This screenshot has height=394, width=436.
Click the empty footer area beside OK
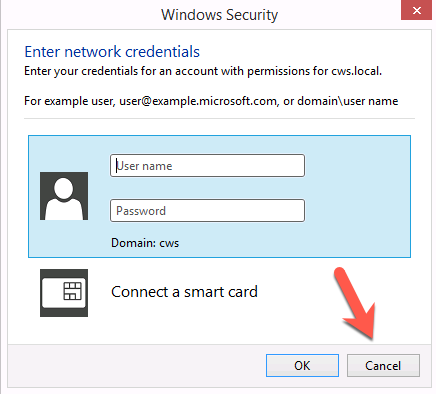click(x=137, y=365)
